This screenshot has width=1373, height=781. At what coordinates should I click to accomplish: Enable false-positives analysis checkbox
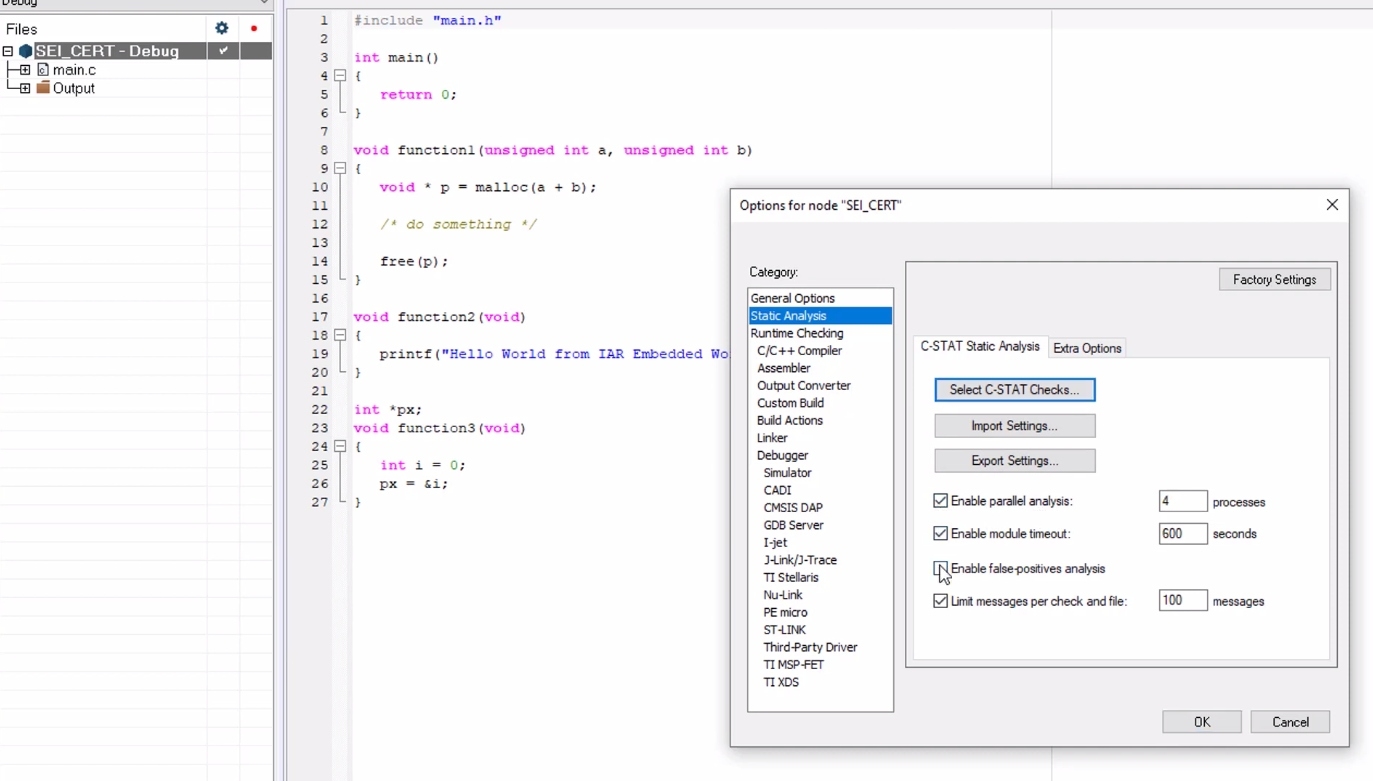tap(940, 568)
